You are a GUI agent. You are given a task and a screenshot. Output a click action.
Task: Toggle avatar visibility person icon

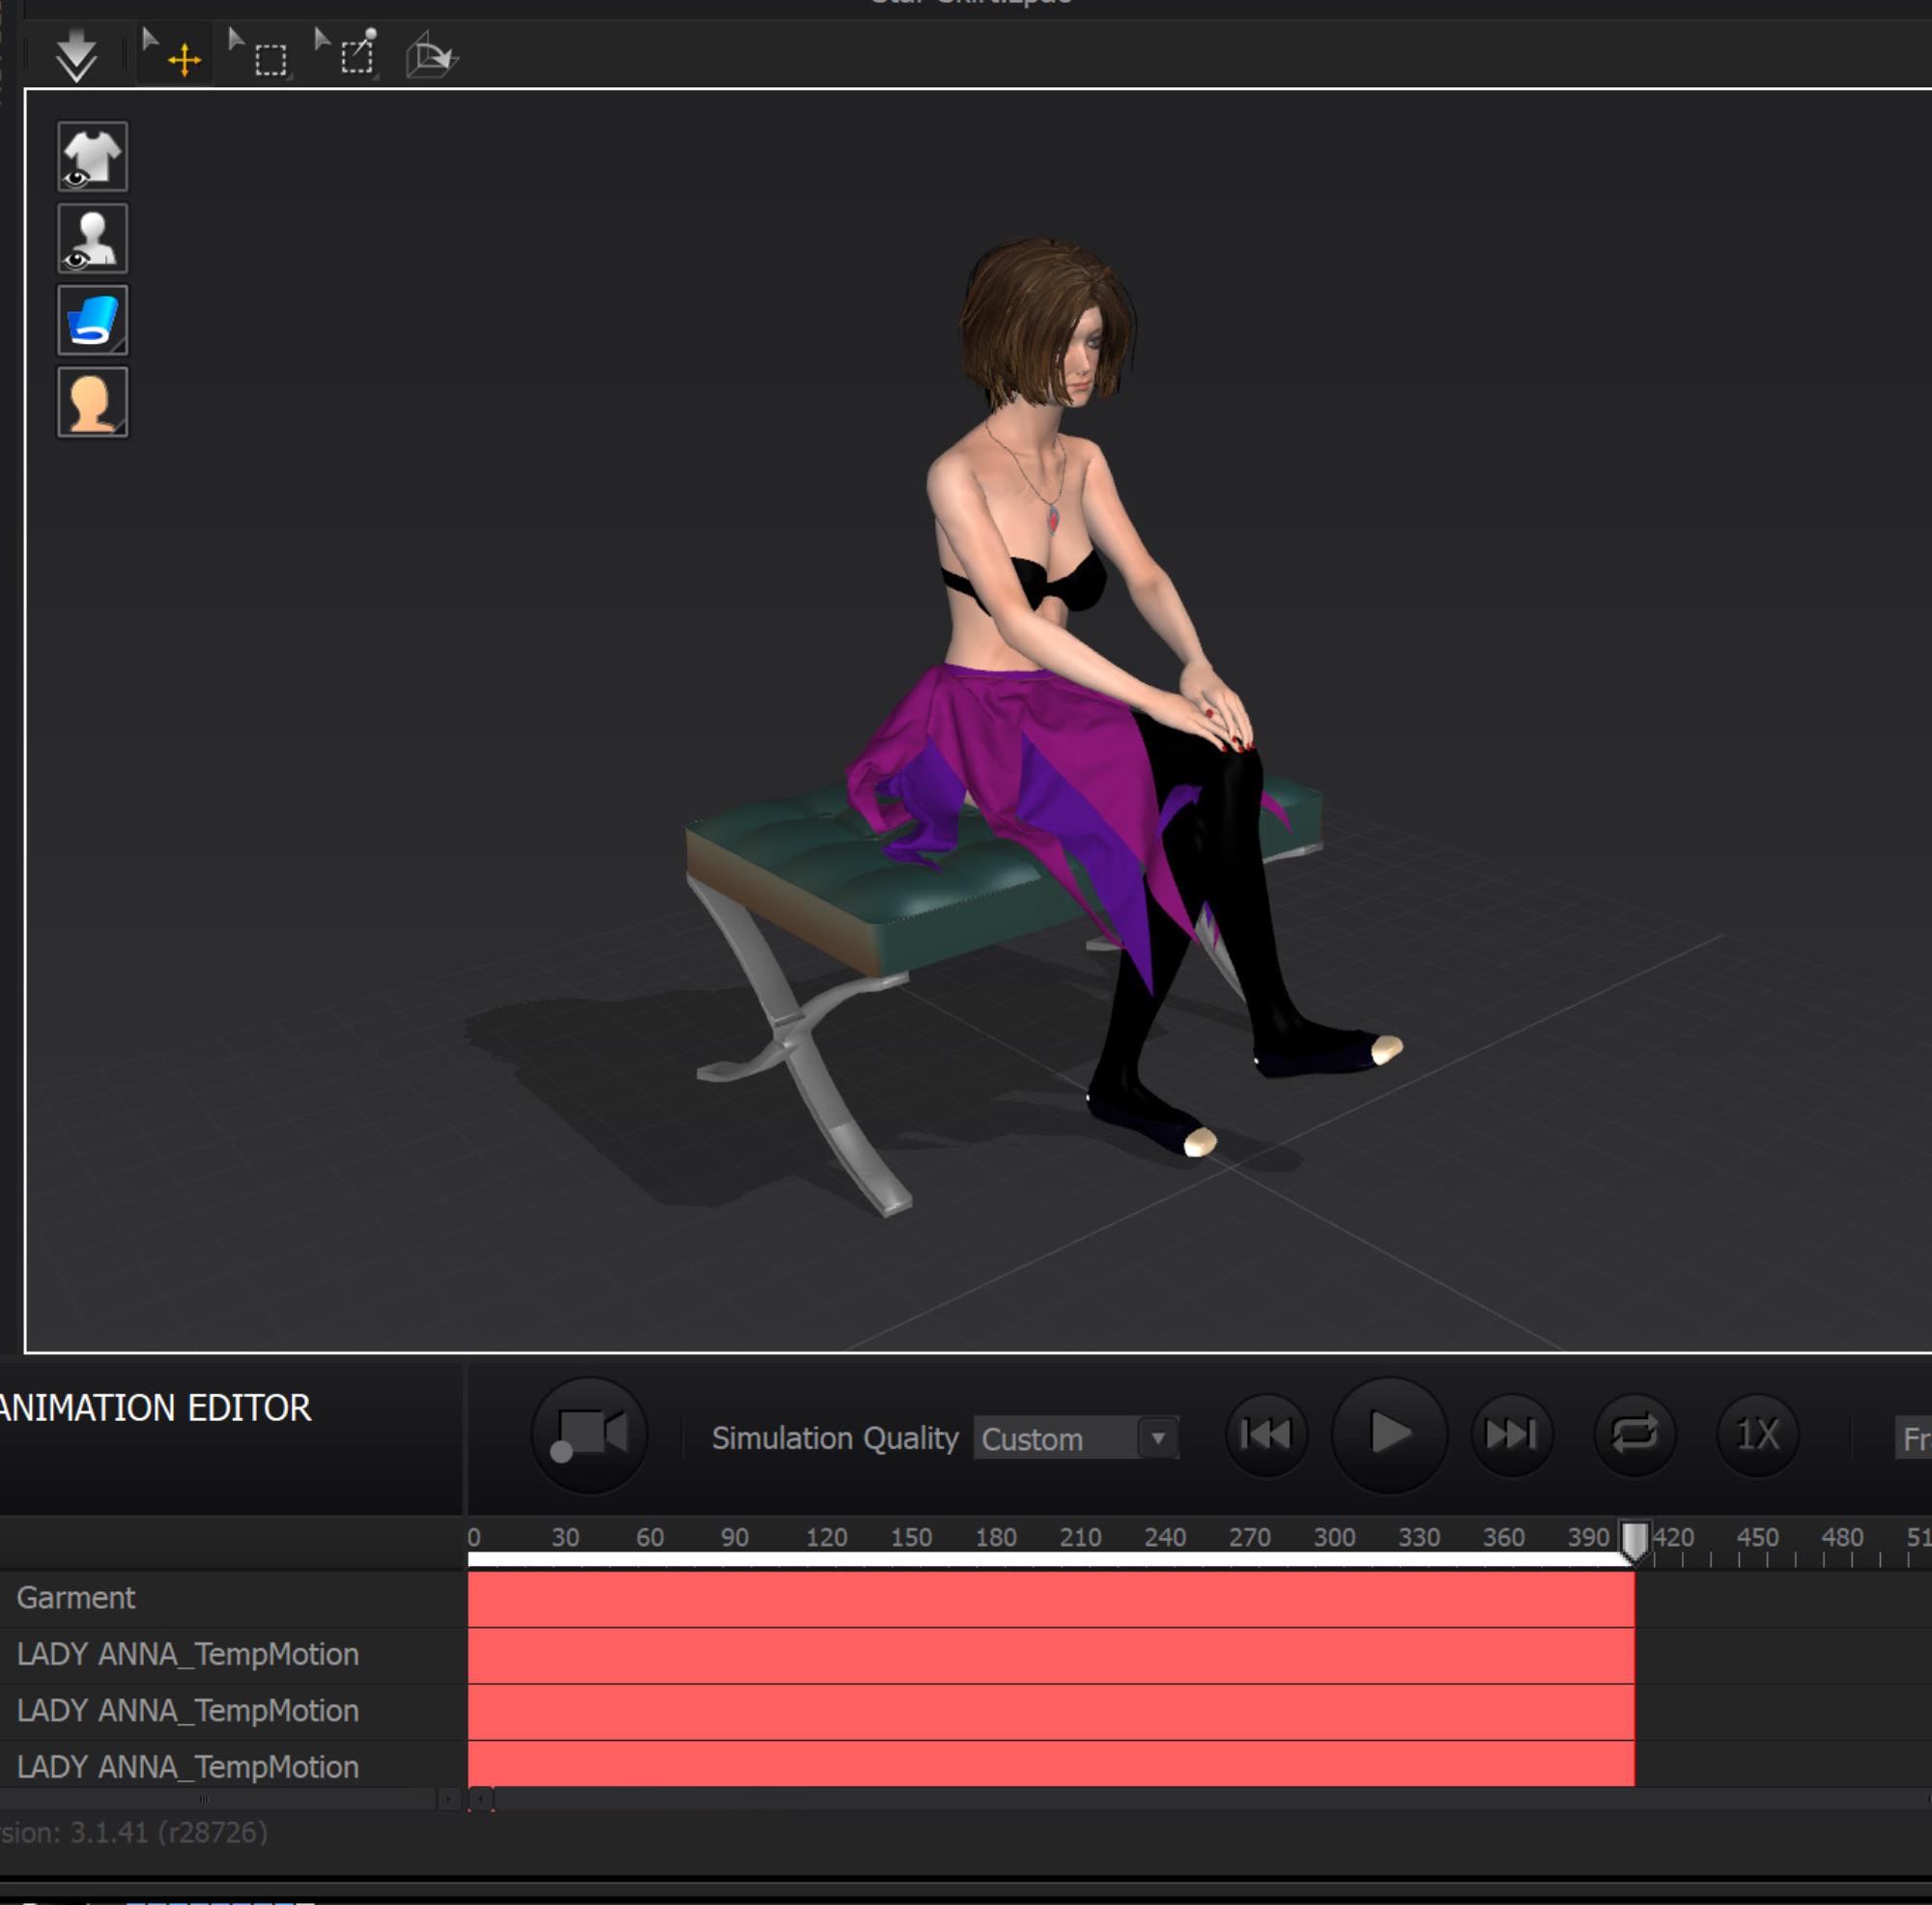92,239
